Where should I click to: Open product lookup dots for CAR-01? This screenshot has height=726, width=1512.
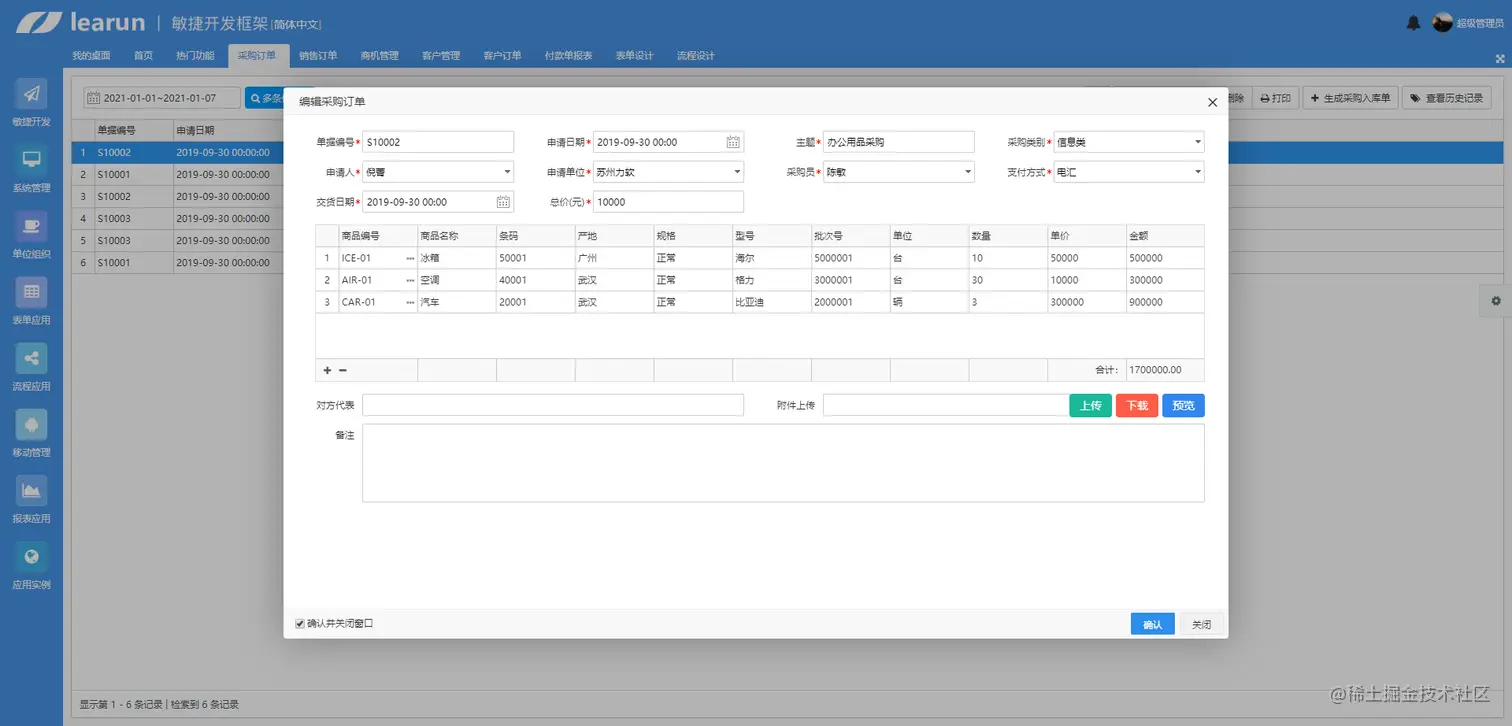(x=410, y=302)
